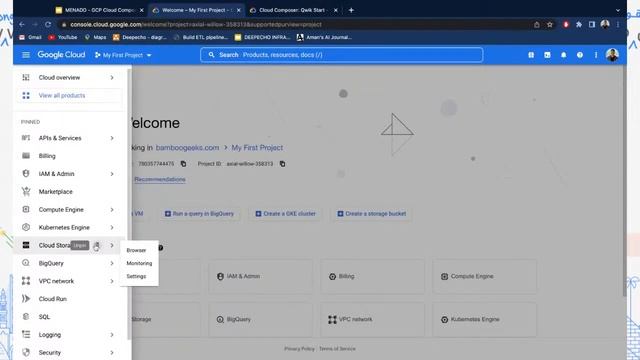This screenshot has height=360, width=640.
Task: Switch to Cloud Composer Qwik Start tab
Action: (292, 10)
